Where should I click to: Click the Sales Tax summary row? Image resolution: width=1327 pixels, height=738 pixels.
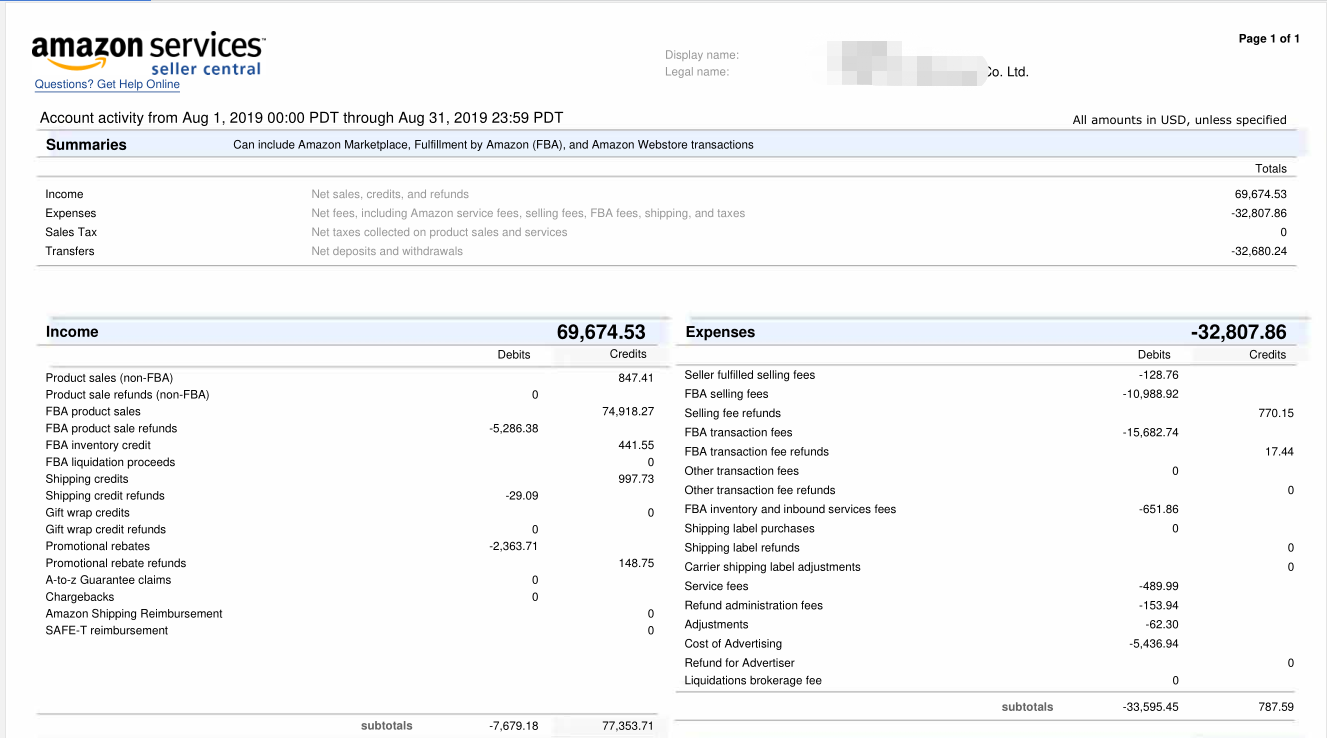pyautogui.click(x=668, y=232)
